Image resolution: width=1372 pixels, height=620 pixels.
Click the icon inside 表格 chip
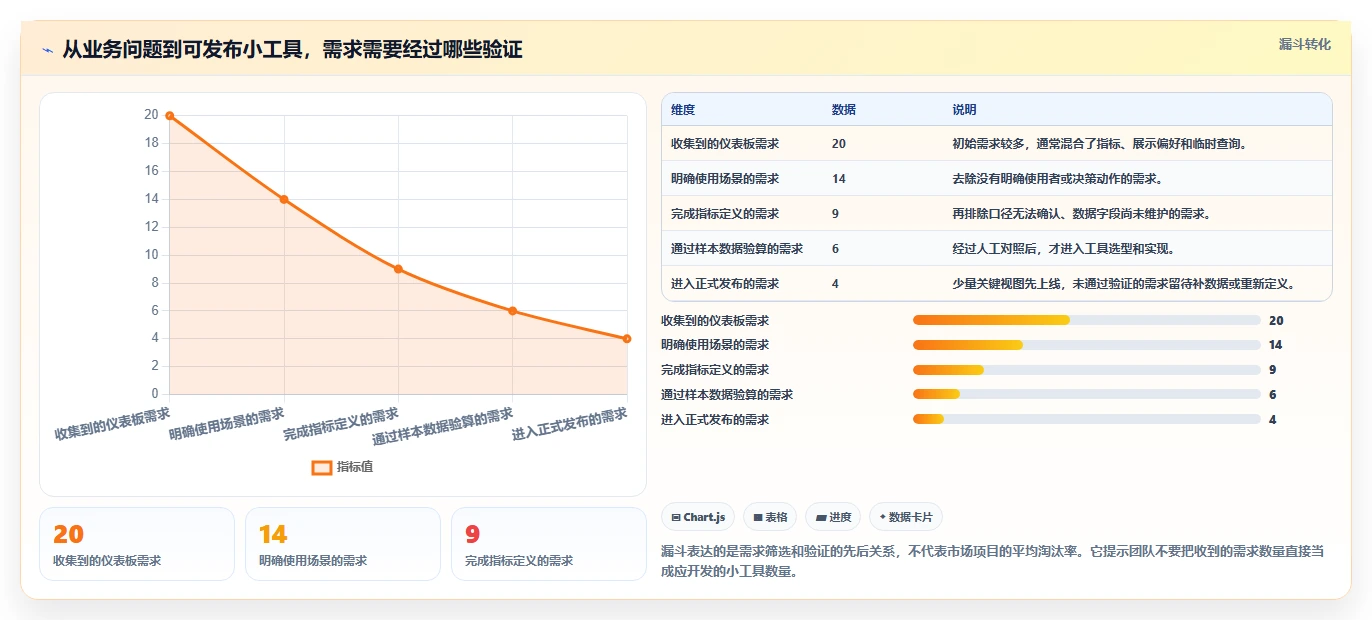coord(758,518)
